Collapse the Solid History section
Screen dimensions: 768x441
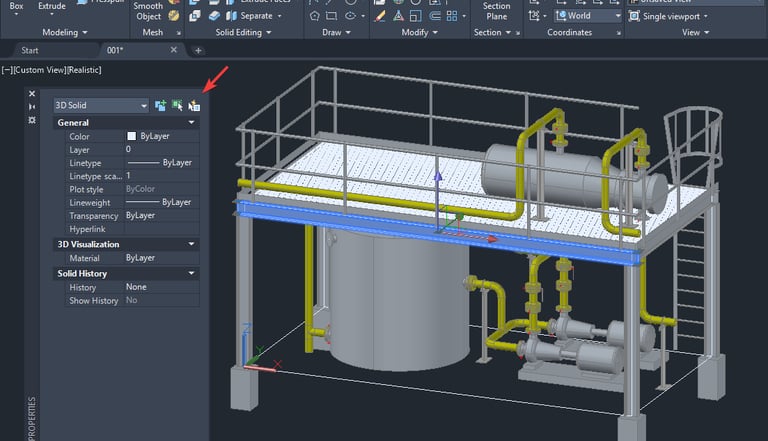point(191,273)
